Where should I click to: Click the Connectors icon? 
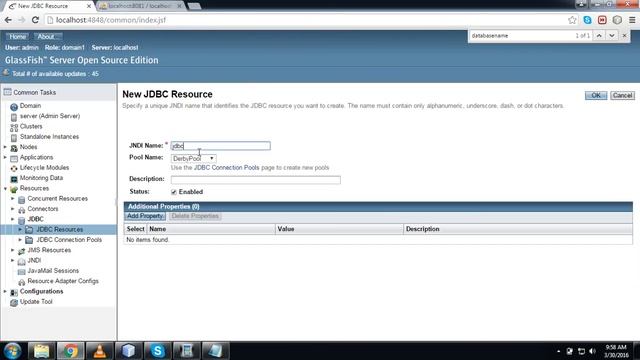22,209
